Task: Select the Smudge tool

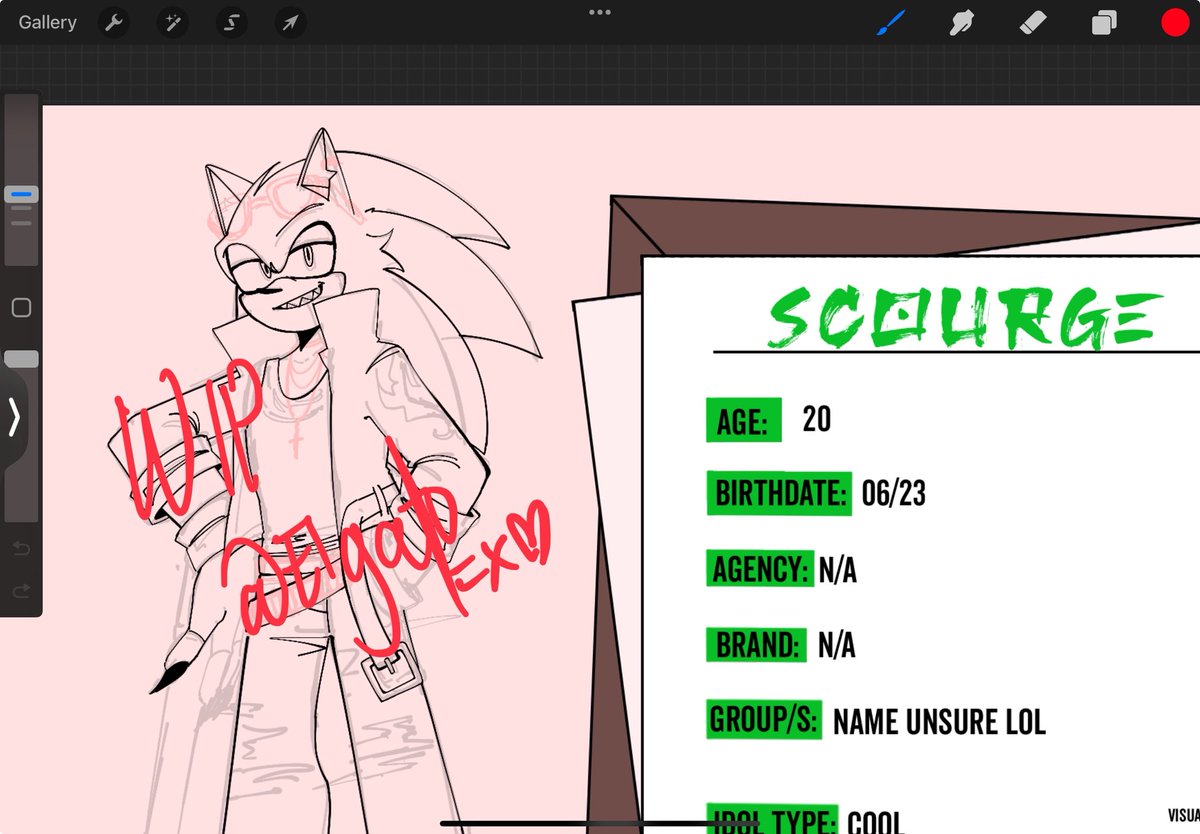Action: pos(961,22)
